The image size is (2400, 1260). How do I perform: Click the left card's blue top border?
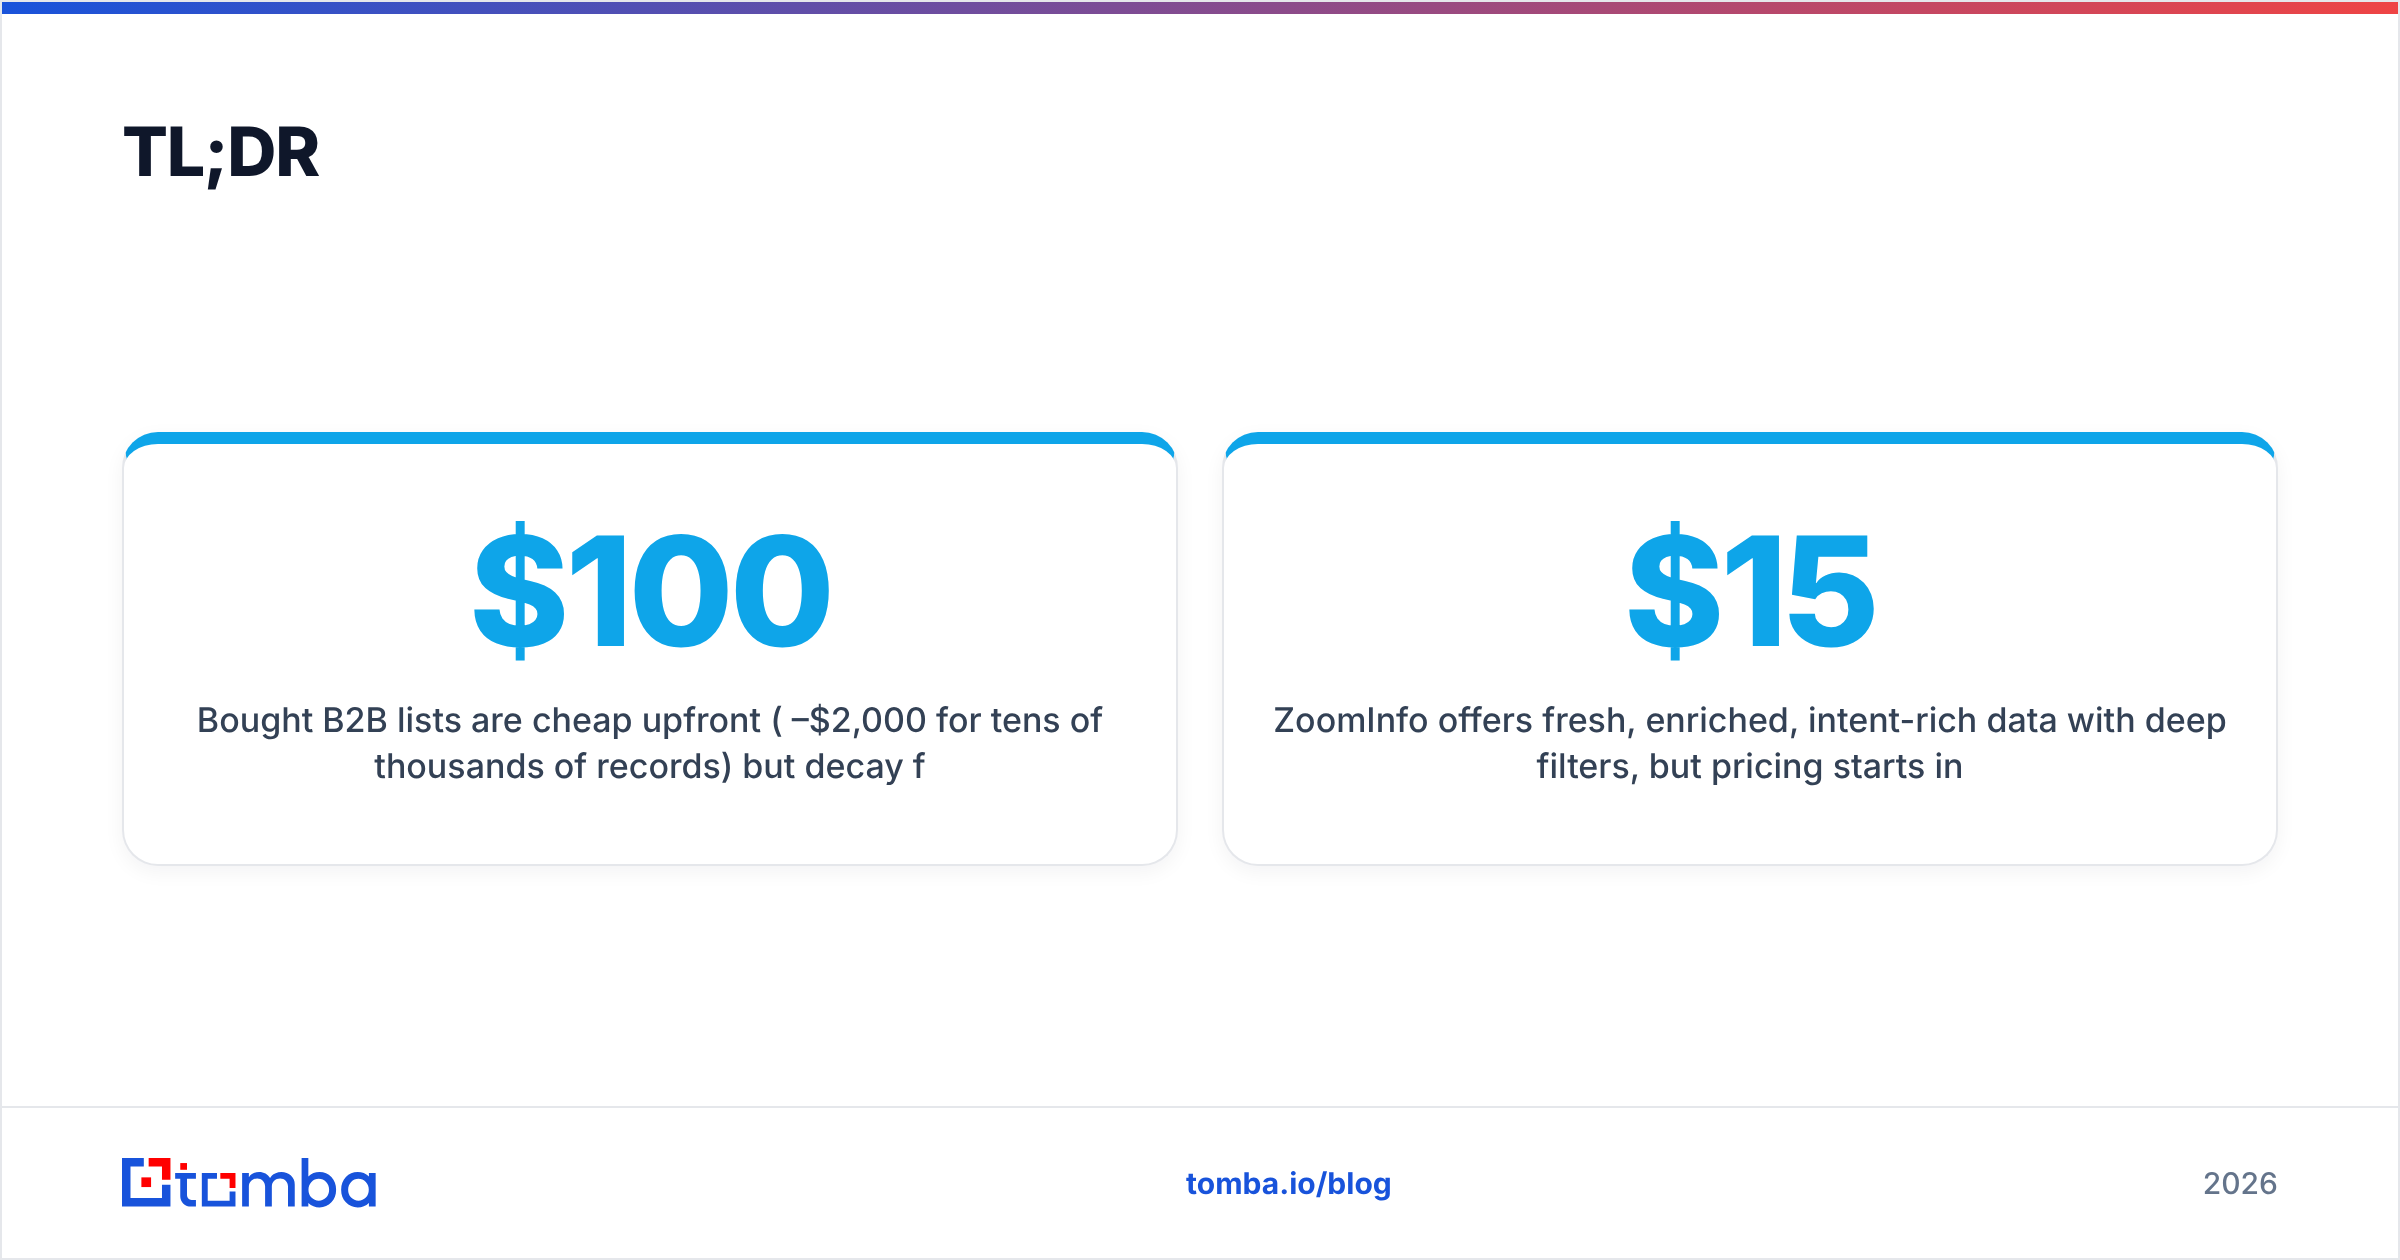(649, 438)
